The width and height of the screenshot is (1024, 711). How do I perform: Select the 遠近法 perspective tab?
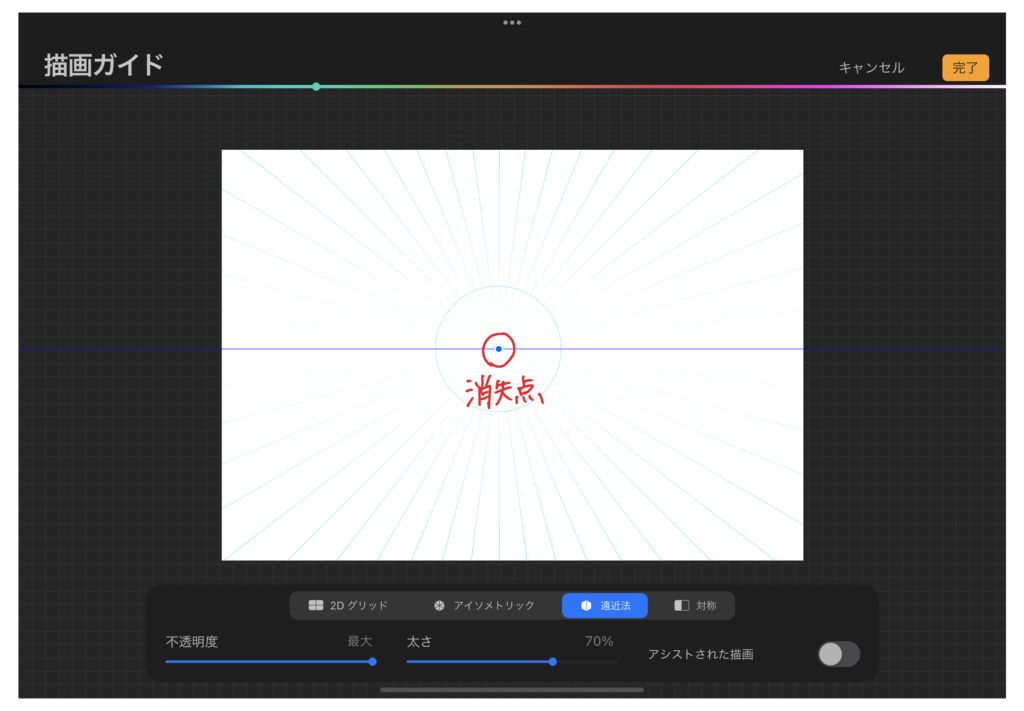605,605
